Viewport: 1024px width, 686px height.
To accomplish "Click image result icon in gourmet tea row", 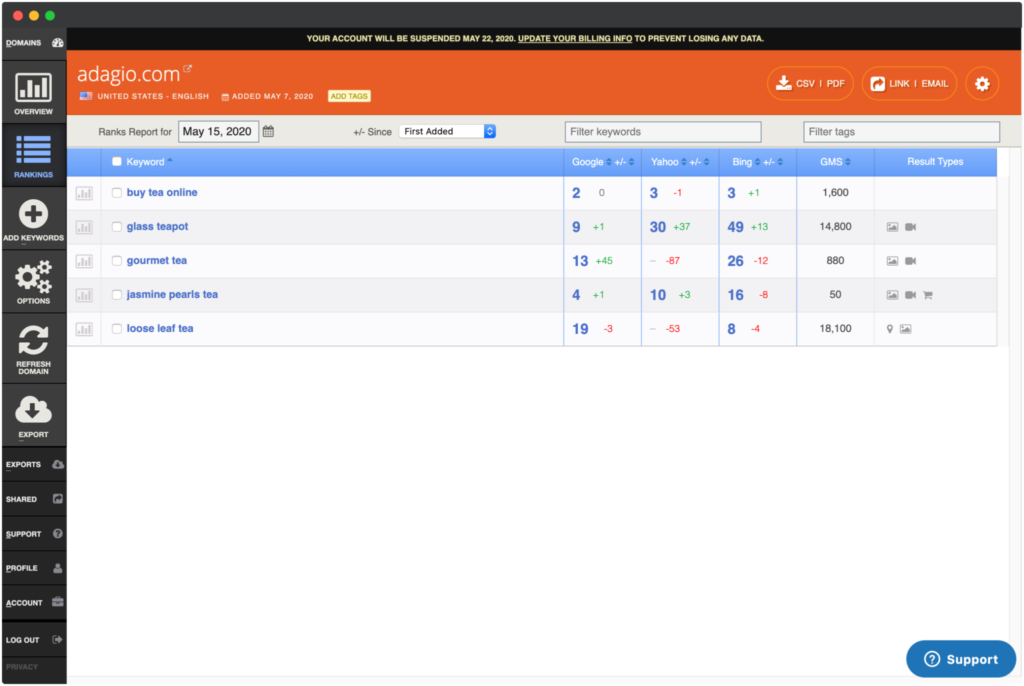I will [x=892, y=261].
